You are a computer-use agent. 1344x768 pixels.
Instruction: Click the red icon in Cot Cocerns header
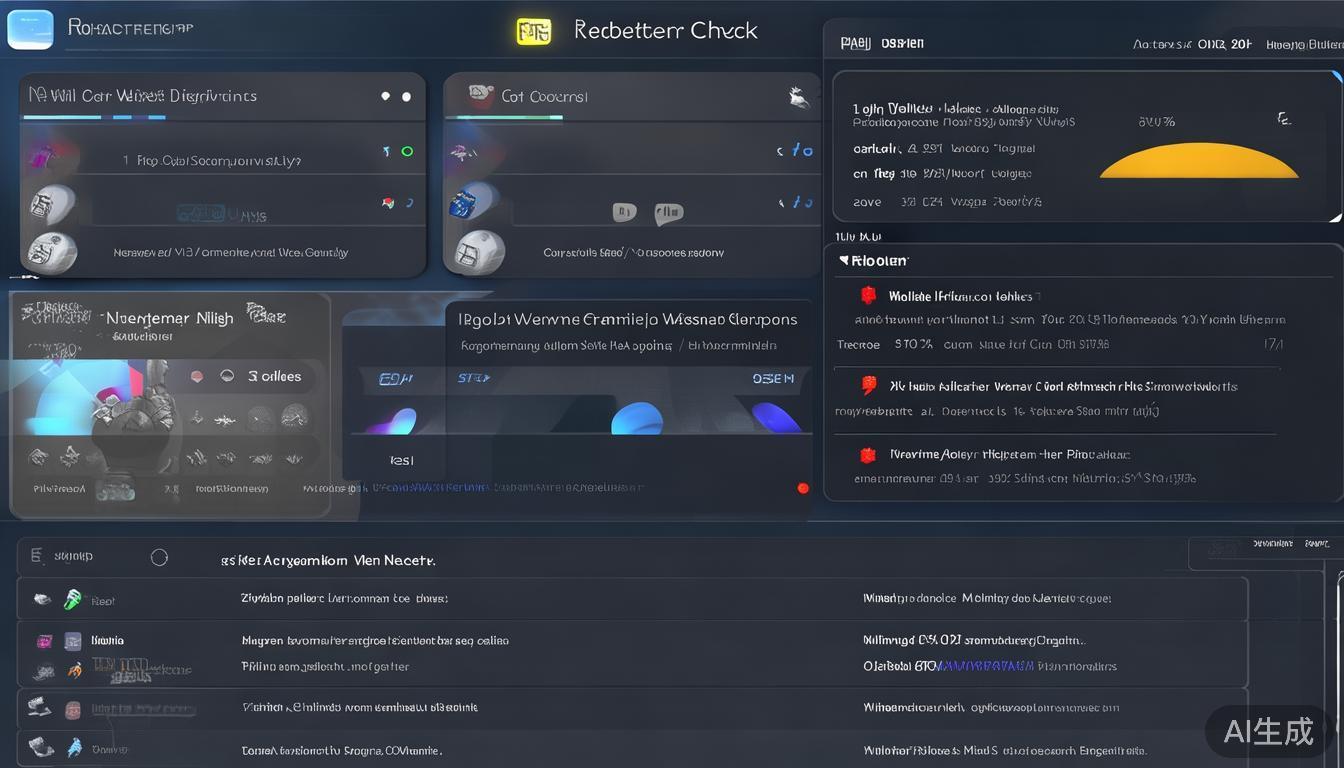click(x=481, y=95)
